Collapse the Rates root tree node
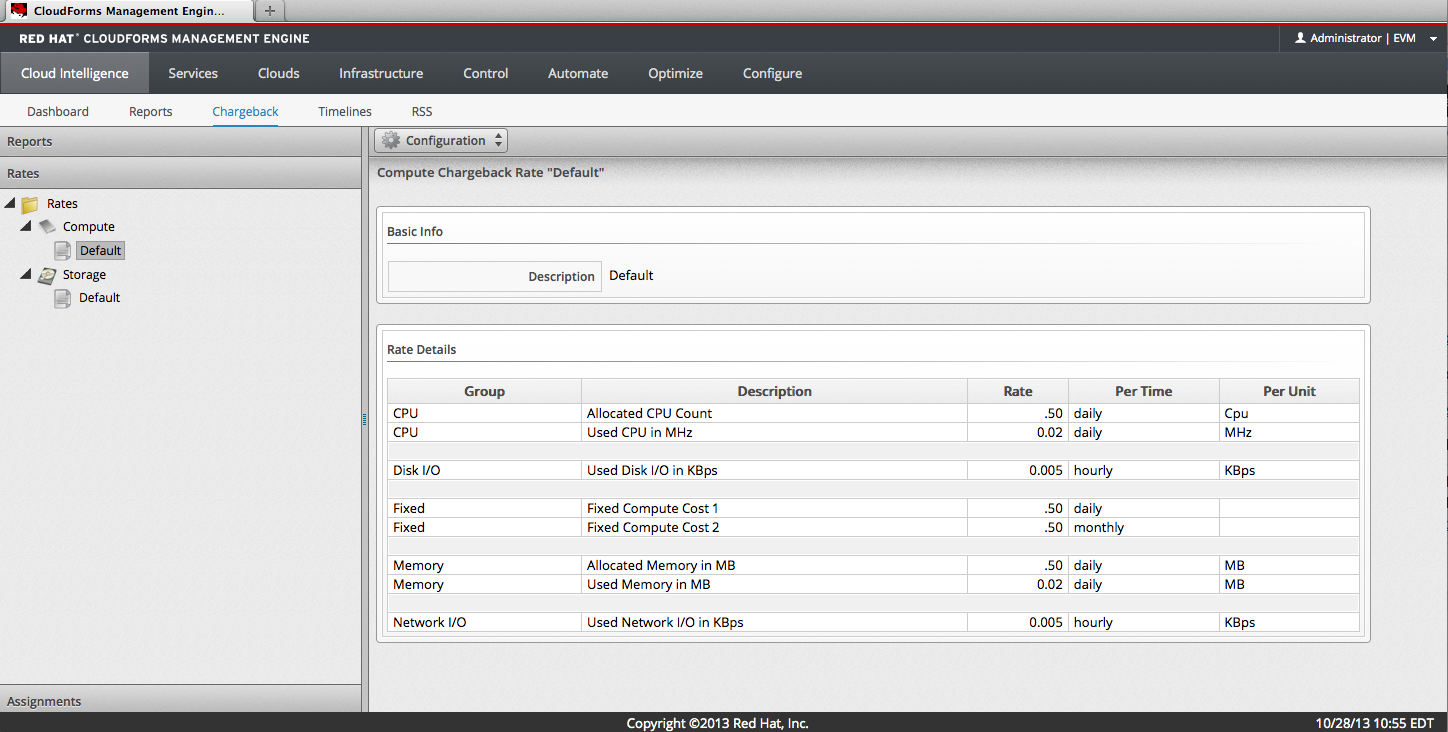The image size is (1448, 732). point(10,204)
